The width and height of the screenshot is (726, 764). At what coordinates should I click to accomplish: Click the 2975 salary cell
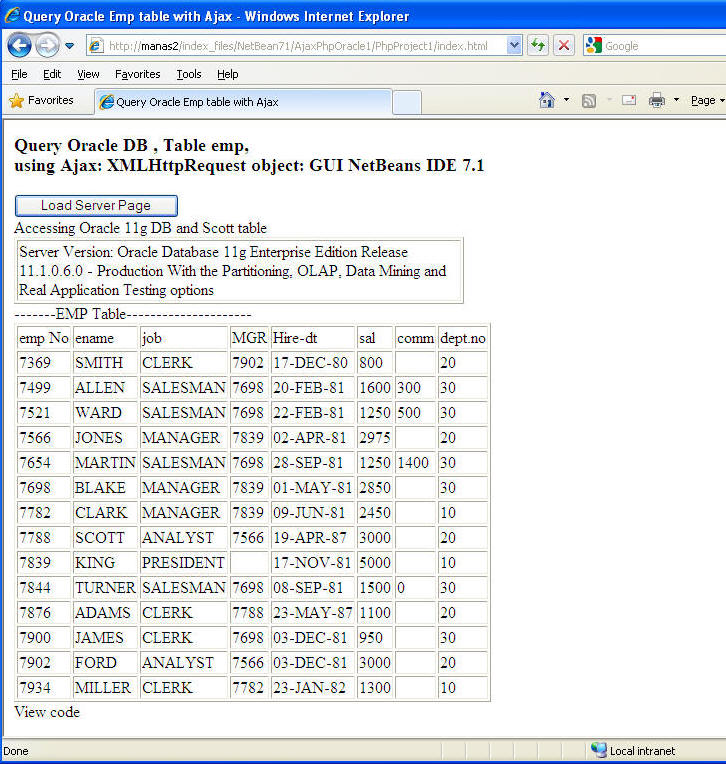coord(375,438)
